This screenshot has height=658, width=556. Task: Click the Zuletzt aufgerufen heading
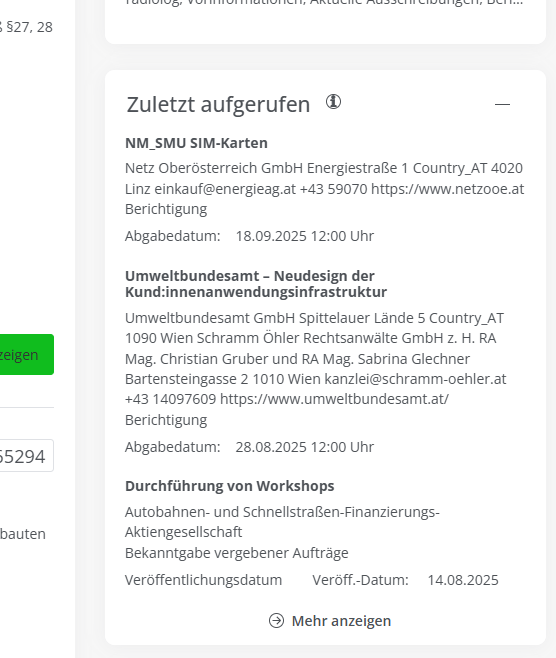tap(218, 104)
